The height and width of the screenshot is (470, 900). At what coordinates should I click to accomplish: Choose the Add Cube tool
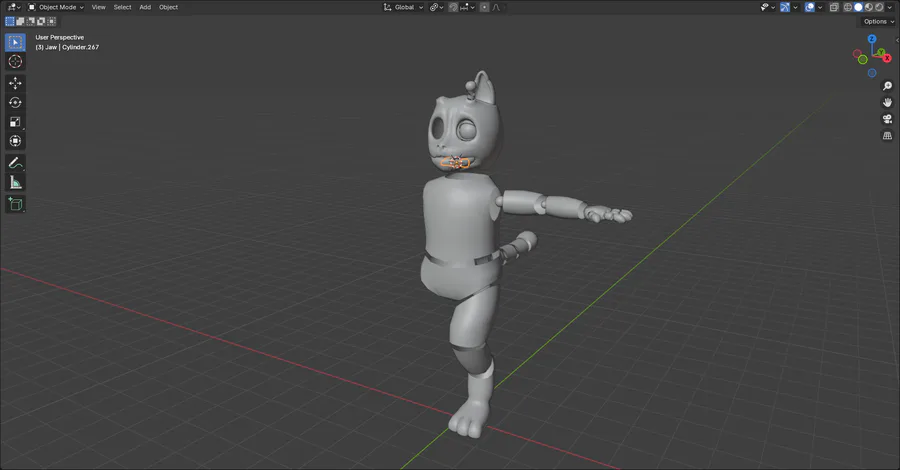pos(15,204)
